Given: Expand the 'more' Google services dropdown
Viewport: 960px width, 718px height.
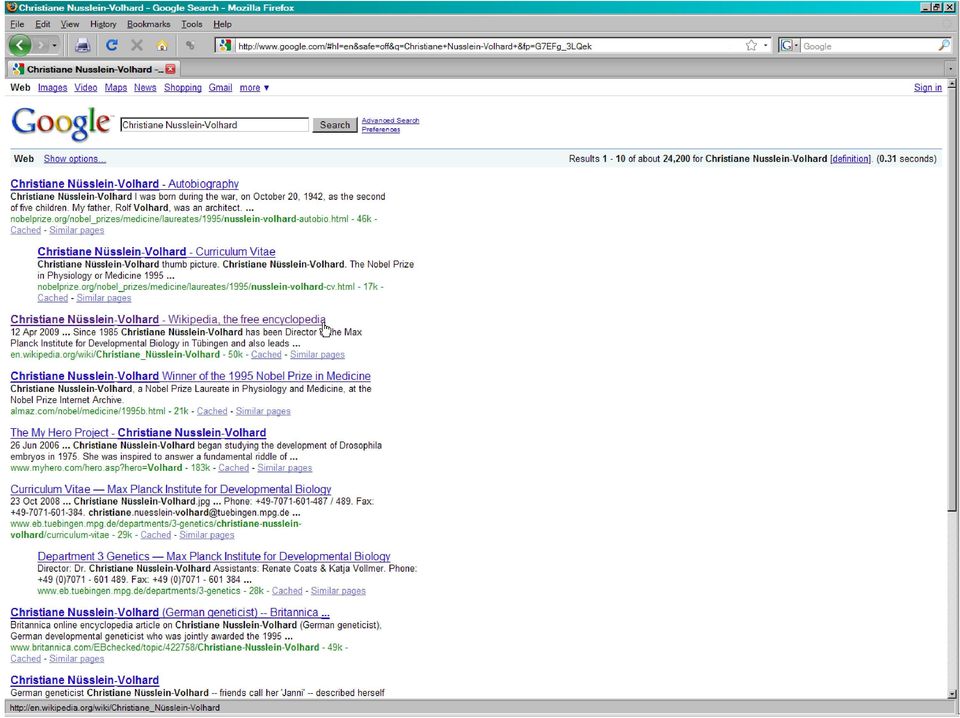Looking at the screenshot, I should tap(254, 88).
